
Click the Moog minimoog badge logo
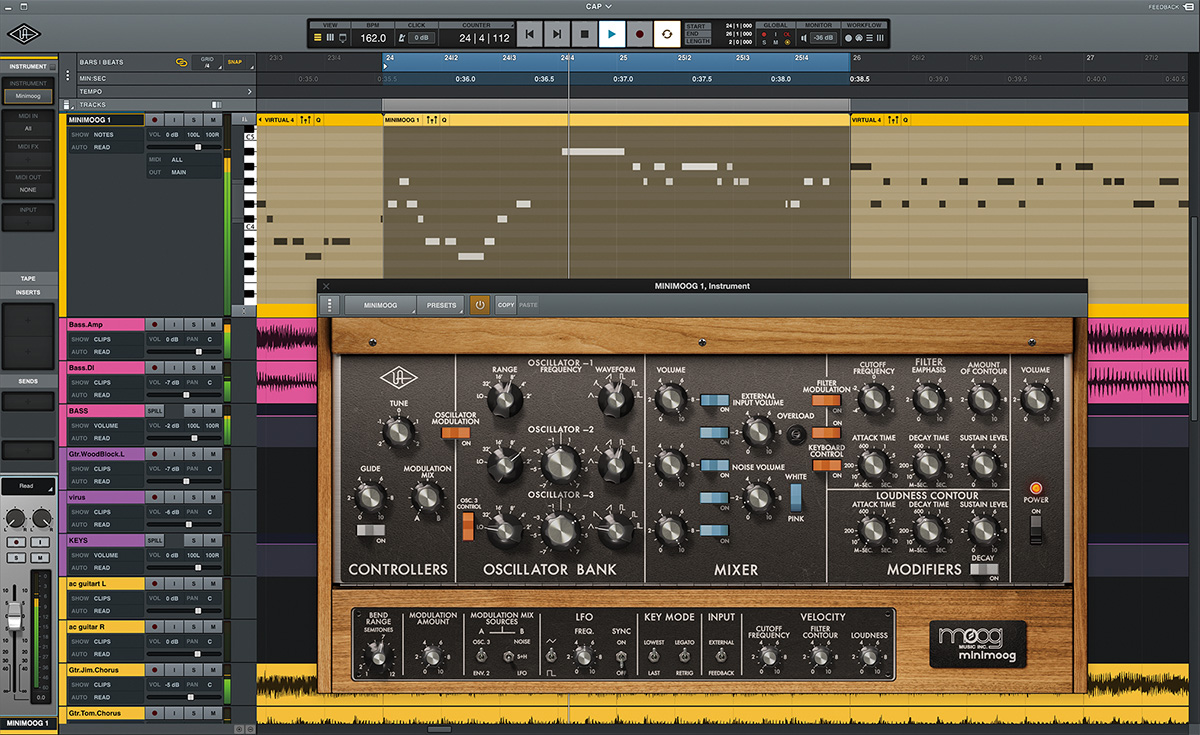click(x=977, y=644)
